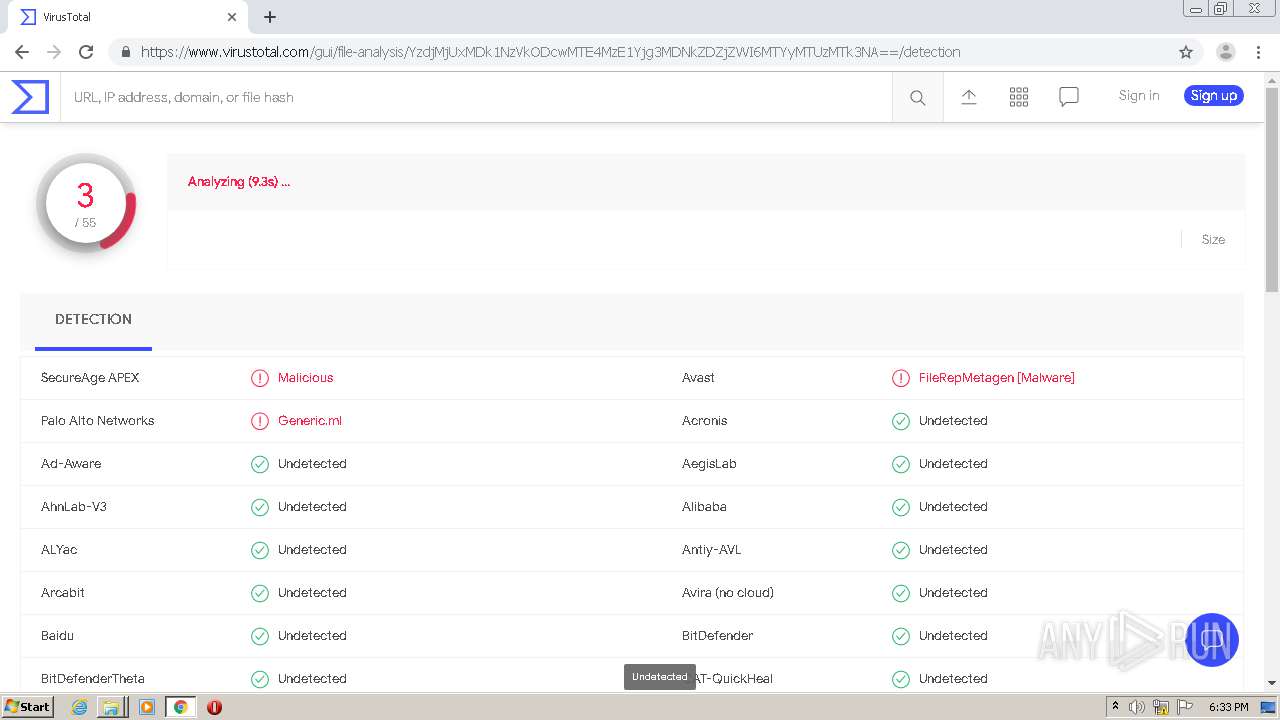
Task: Click Sign in link
Action: tap(1139, 96)
